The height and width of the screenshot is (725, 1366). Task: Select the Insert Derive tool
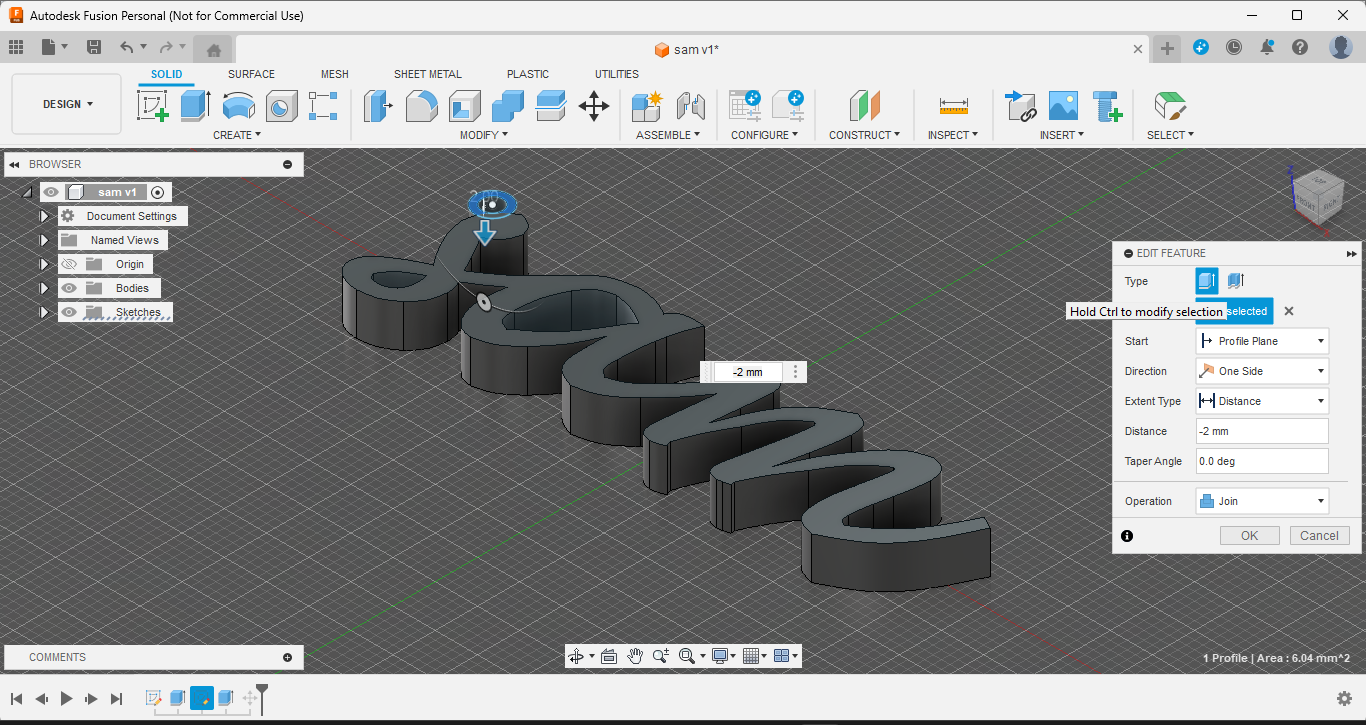1020,105
